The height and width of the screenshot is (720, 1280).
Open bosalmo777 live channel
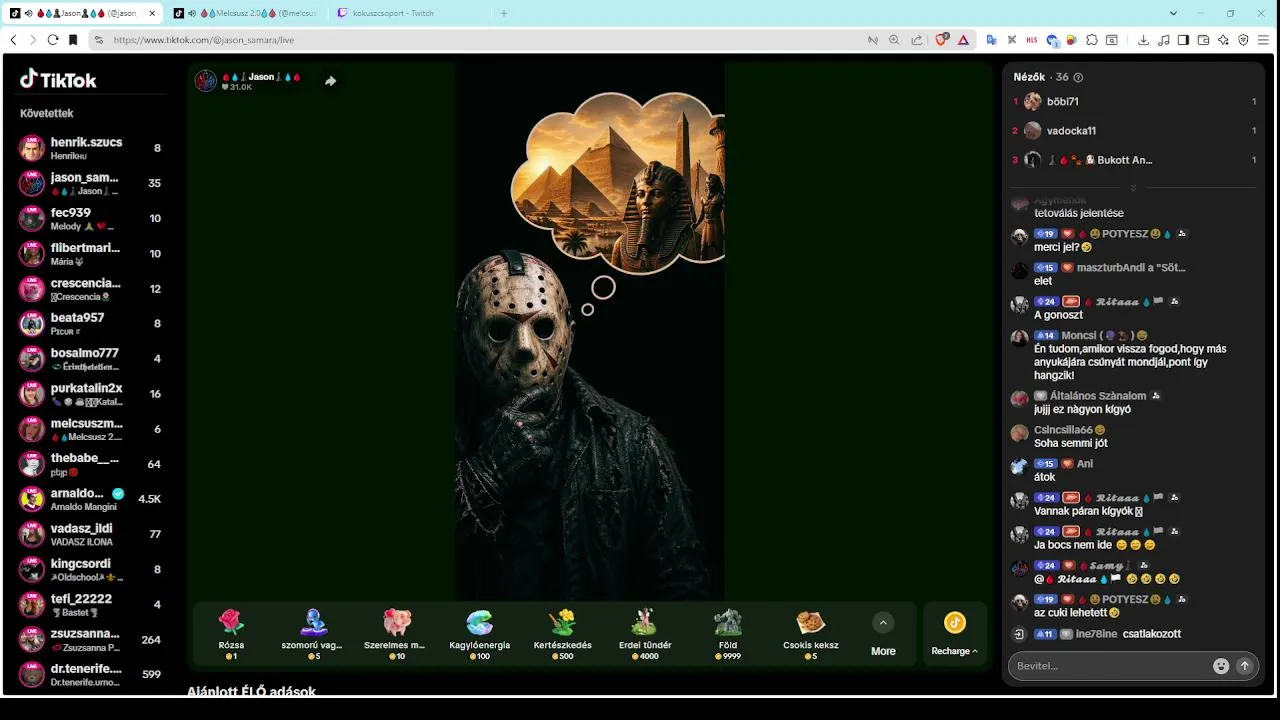pos(92,359)
